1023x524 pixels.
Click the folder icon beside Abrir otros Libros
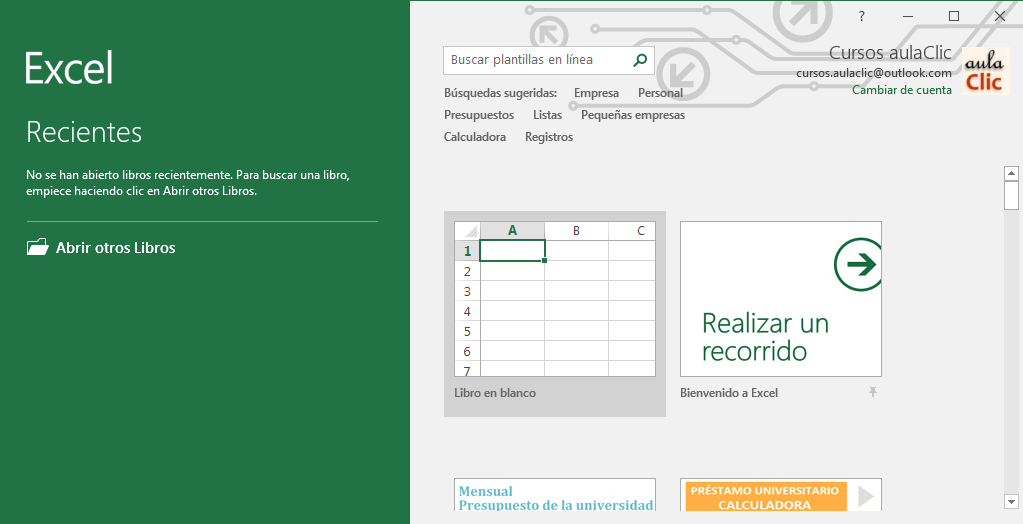[x=37, y=247]
